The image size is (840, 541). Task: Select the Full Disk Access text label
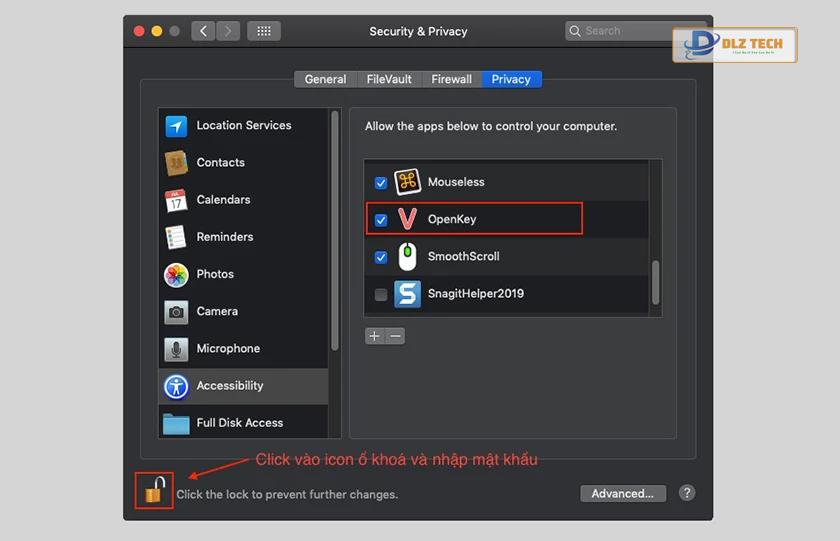[239, 423]
